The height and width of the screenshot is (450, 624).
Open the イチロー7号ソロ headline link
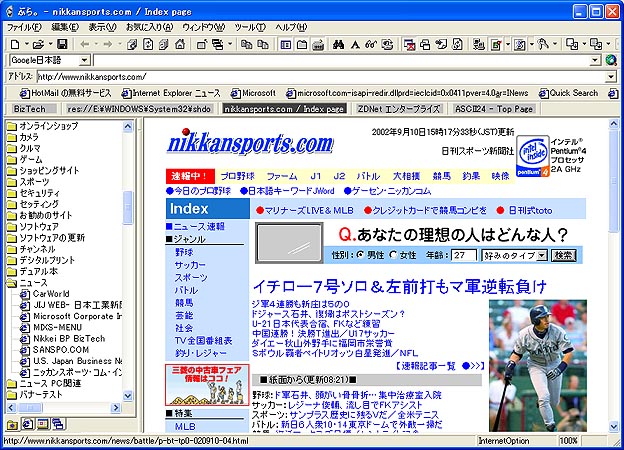pos(400,286)
